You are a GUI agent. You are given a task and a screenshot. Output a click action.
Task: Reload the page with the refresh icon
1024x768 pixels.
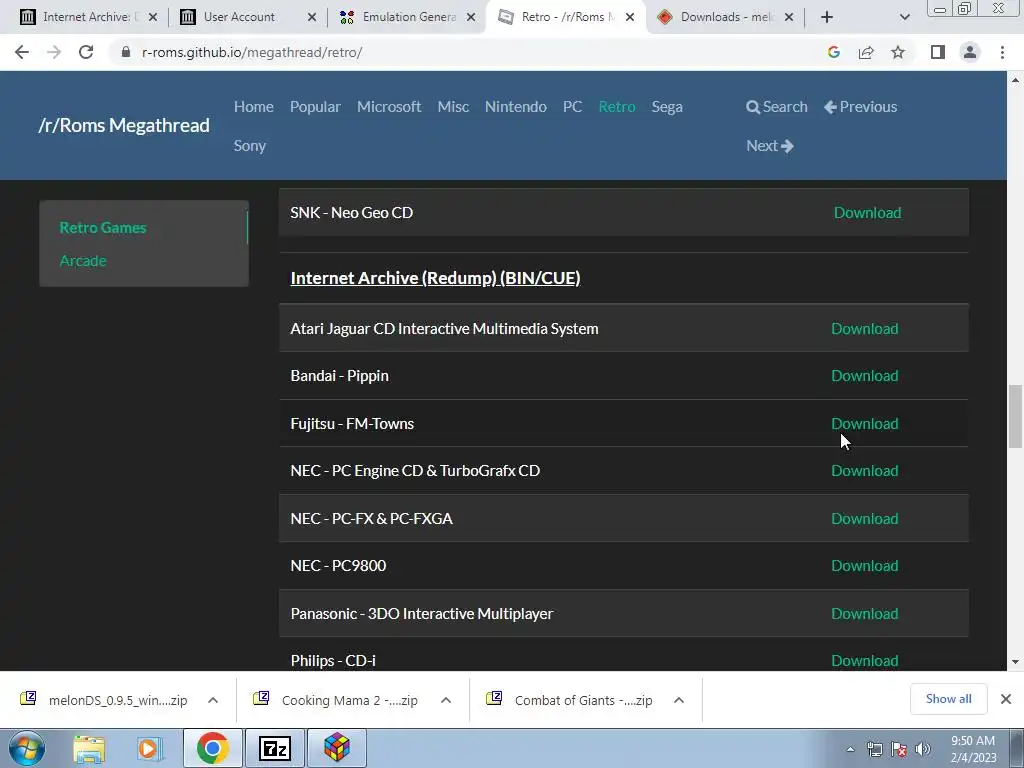pyautogui.click(x=86, y=52)
